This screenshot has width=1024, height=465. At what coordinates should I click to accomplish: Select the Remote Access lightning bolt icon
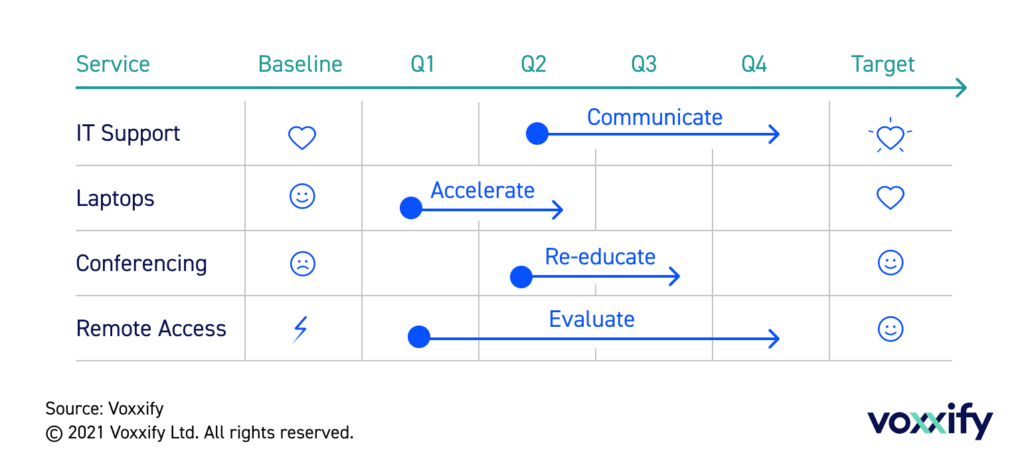click(x=300, y=329)
